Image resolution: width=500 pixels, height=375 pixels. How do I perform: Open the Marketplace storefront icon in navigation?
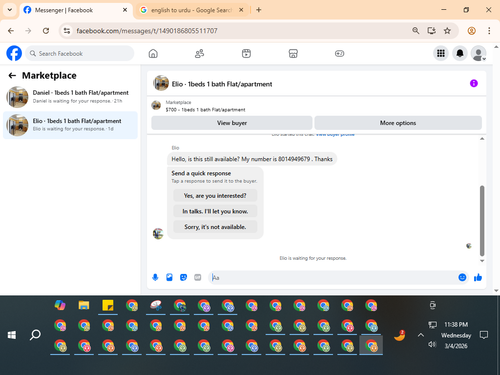[293, 53]
